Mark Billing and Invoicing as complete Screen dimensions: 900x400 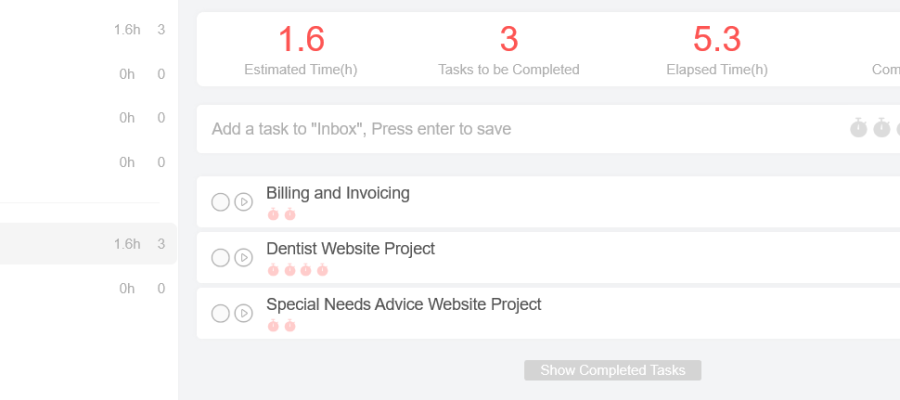point(220,202)
